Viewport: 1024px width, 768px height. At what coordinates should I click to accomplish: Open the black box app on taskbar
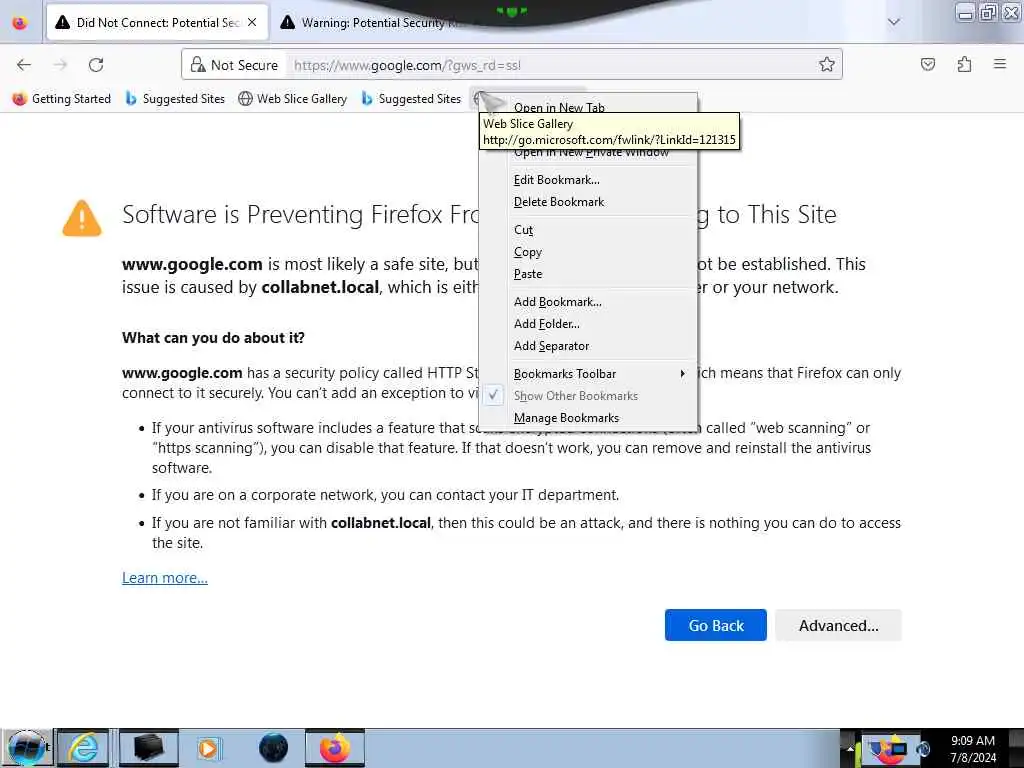pyautogui.click(x=148, y=748)
